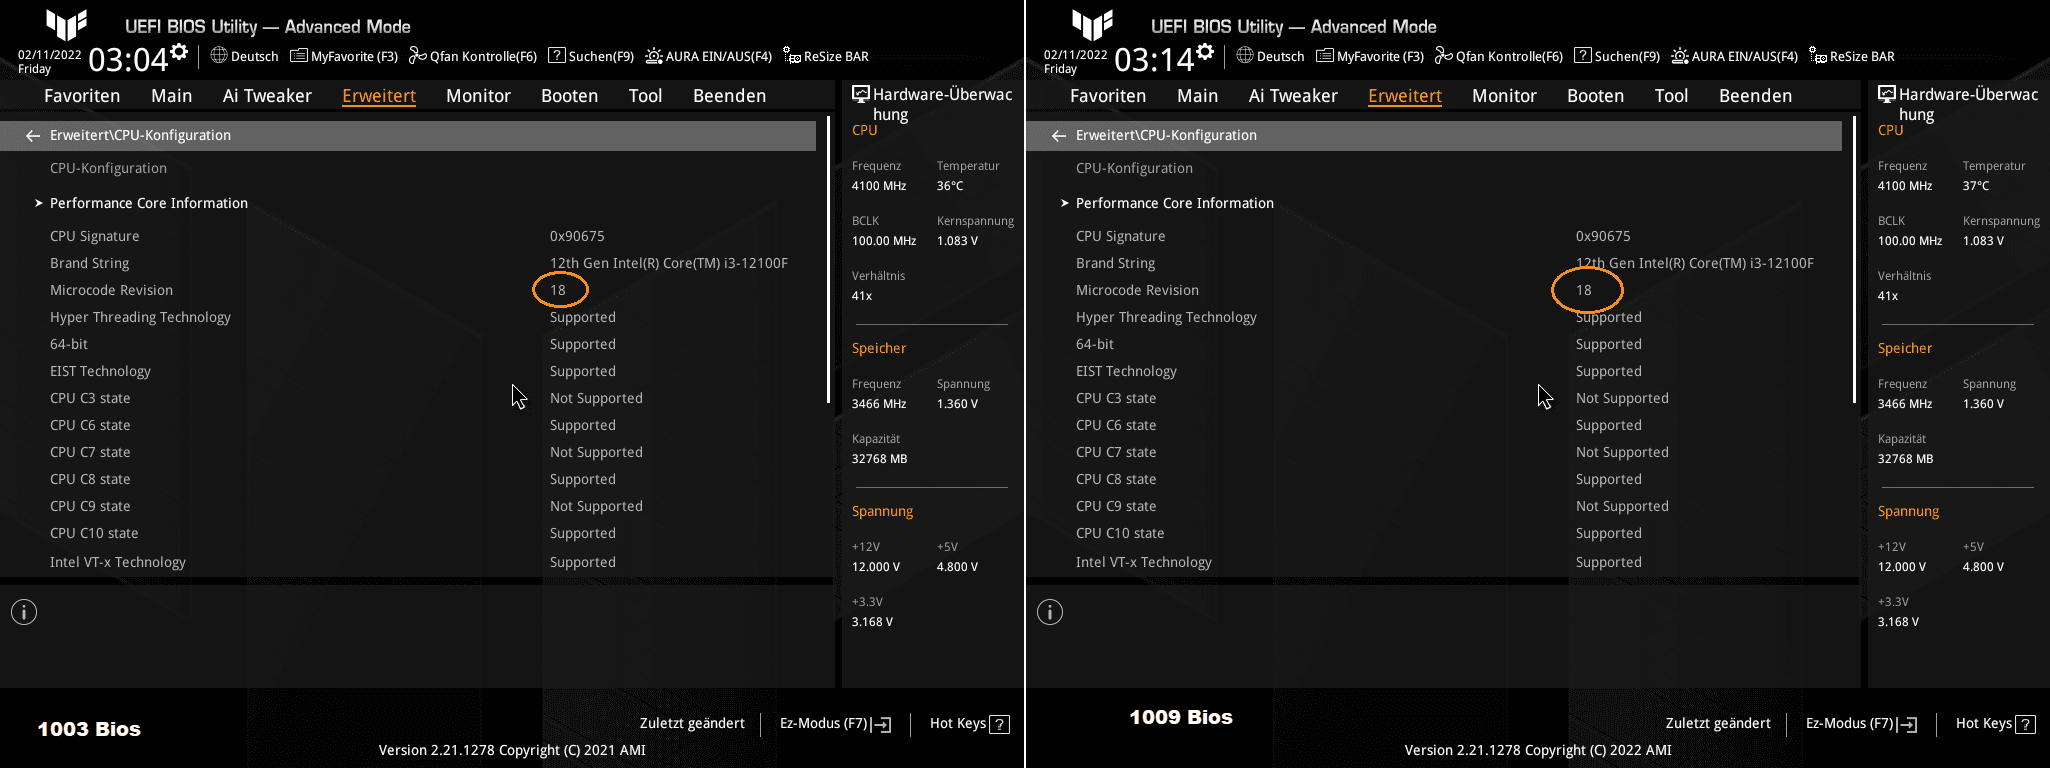Click Brand String label in 1009 Bios
This screenshot has width=2050, height=768.
pyautogui.click(x=1115, y=263)
